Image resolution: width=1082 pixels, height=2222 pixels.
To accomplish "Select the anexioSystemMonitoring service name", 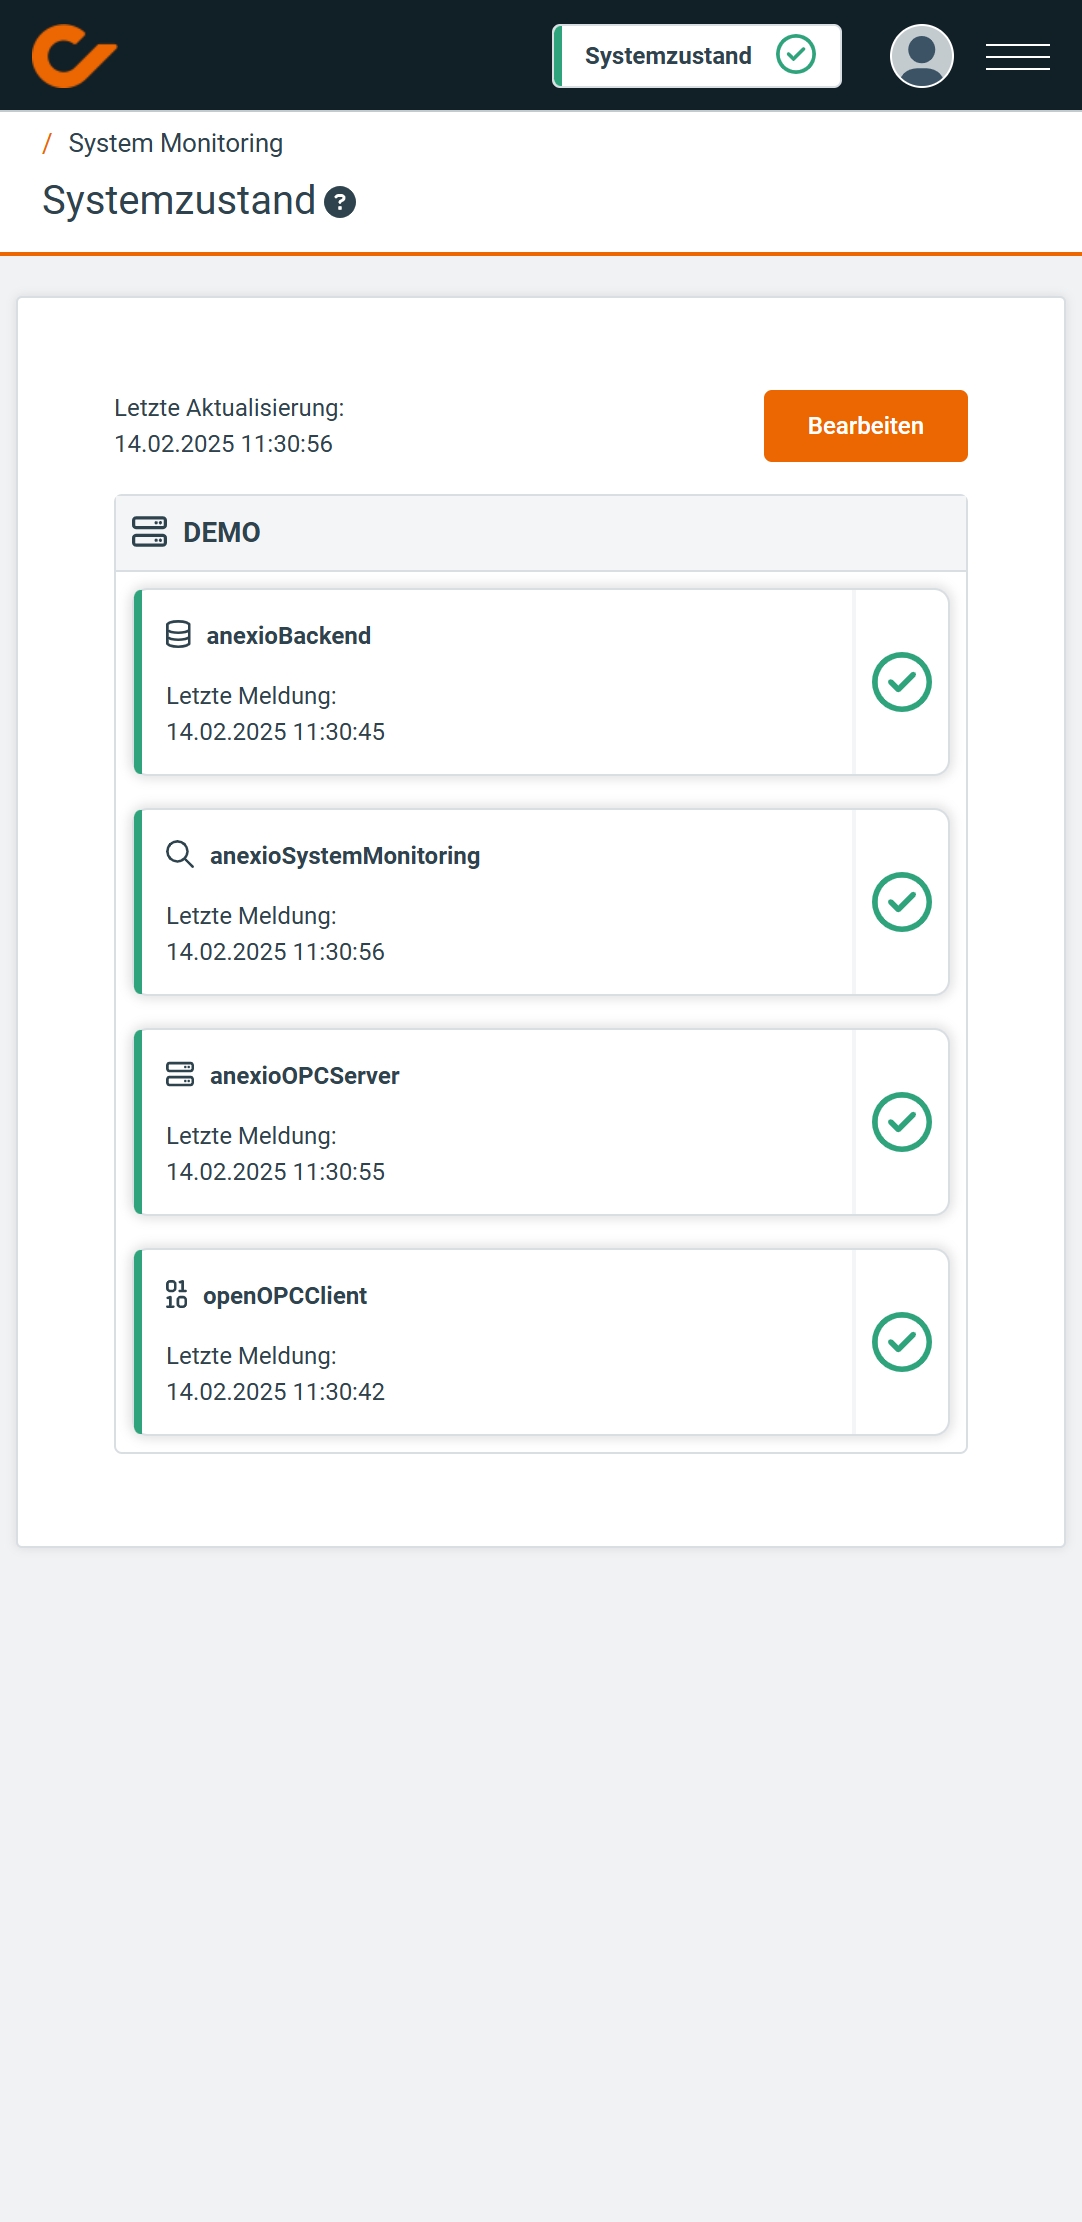I will [345, 856].
